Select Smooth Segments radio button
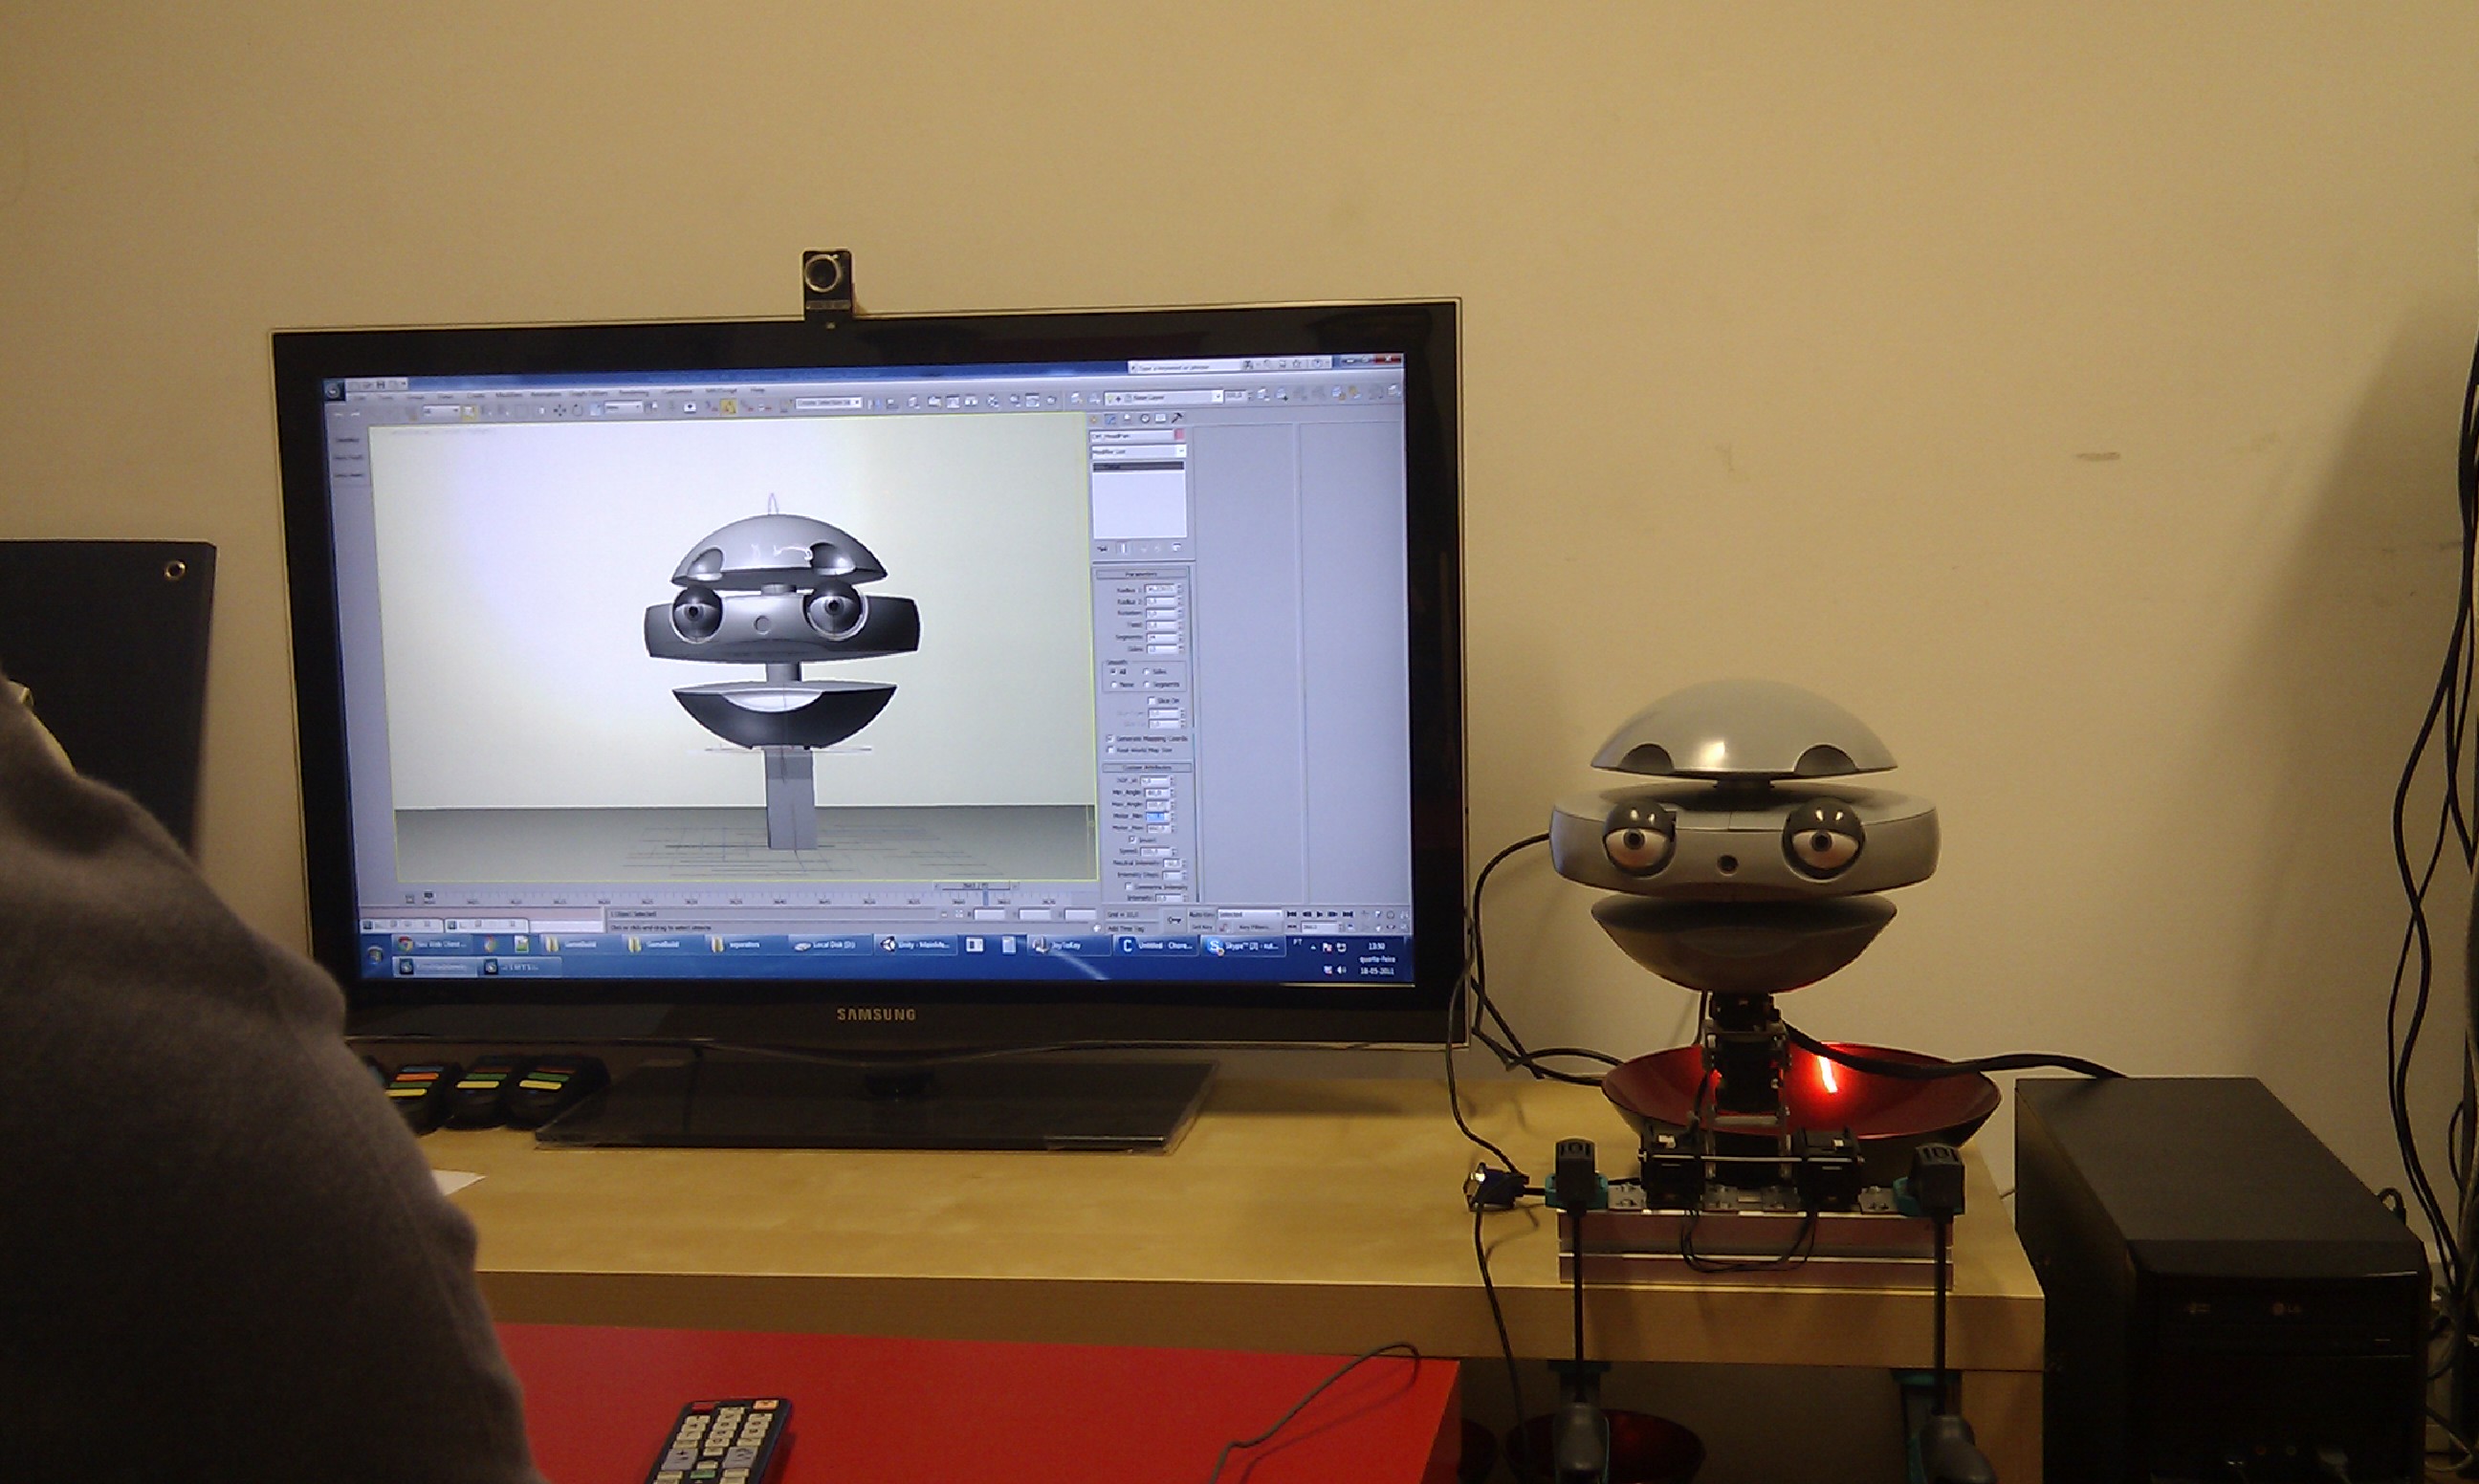 pyautogui.click(x=1147, y=685)
